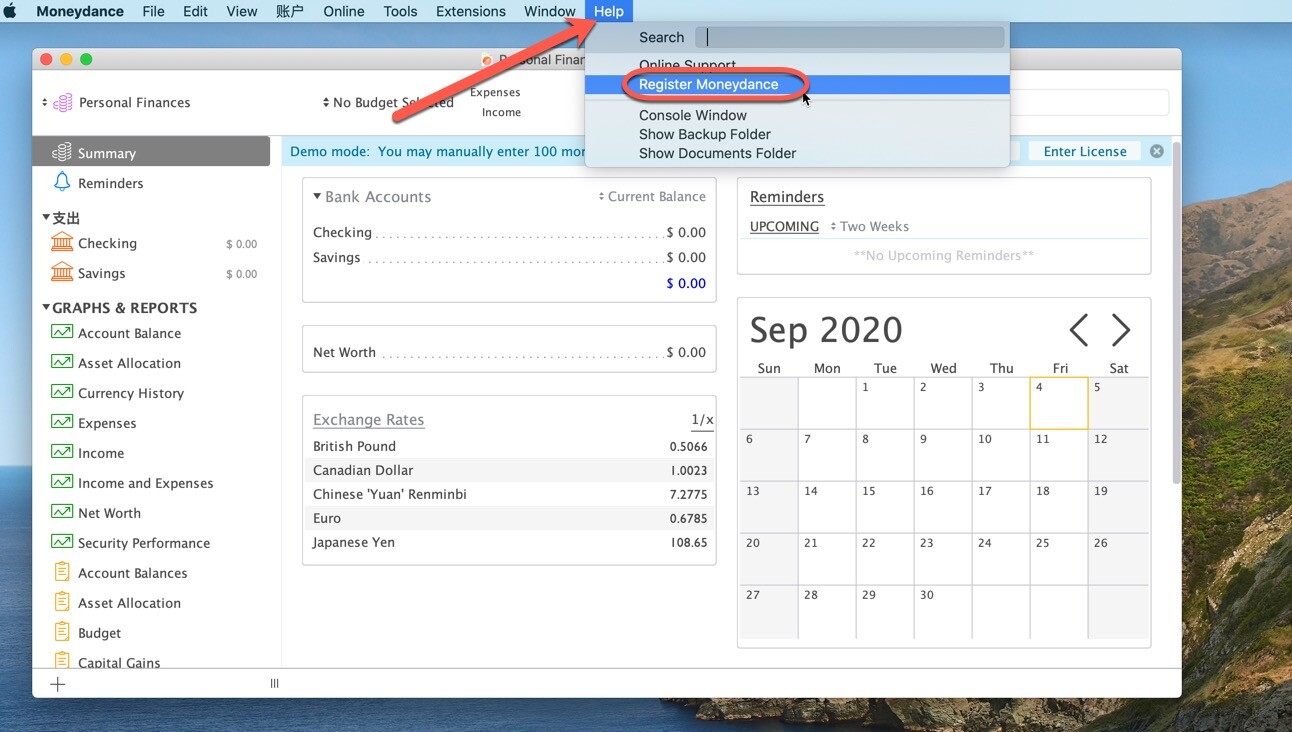Go to previous month with left arrow
Screen dimensions: 1292x732
pos(1078,330)
